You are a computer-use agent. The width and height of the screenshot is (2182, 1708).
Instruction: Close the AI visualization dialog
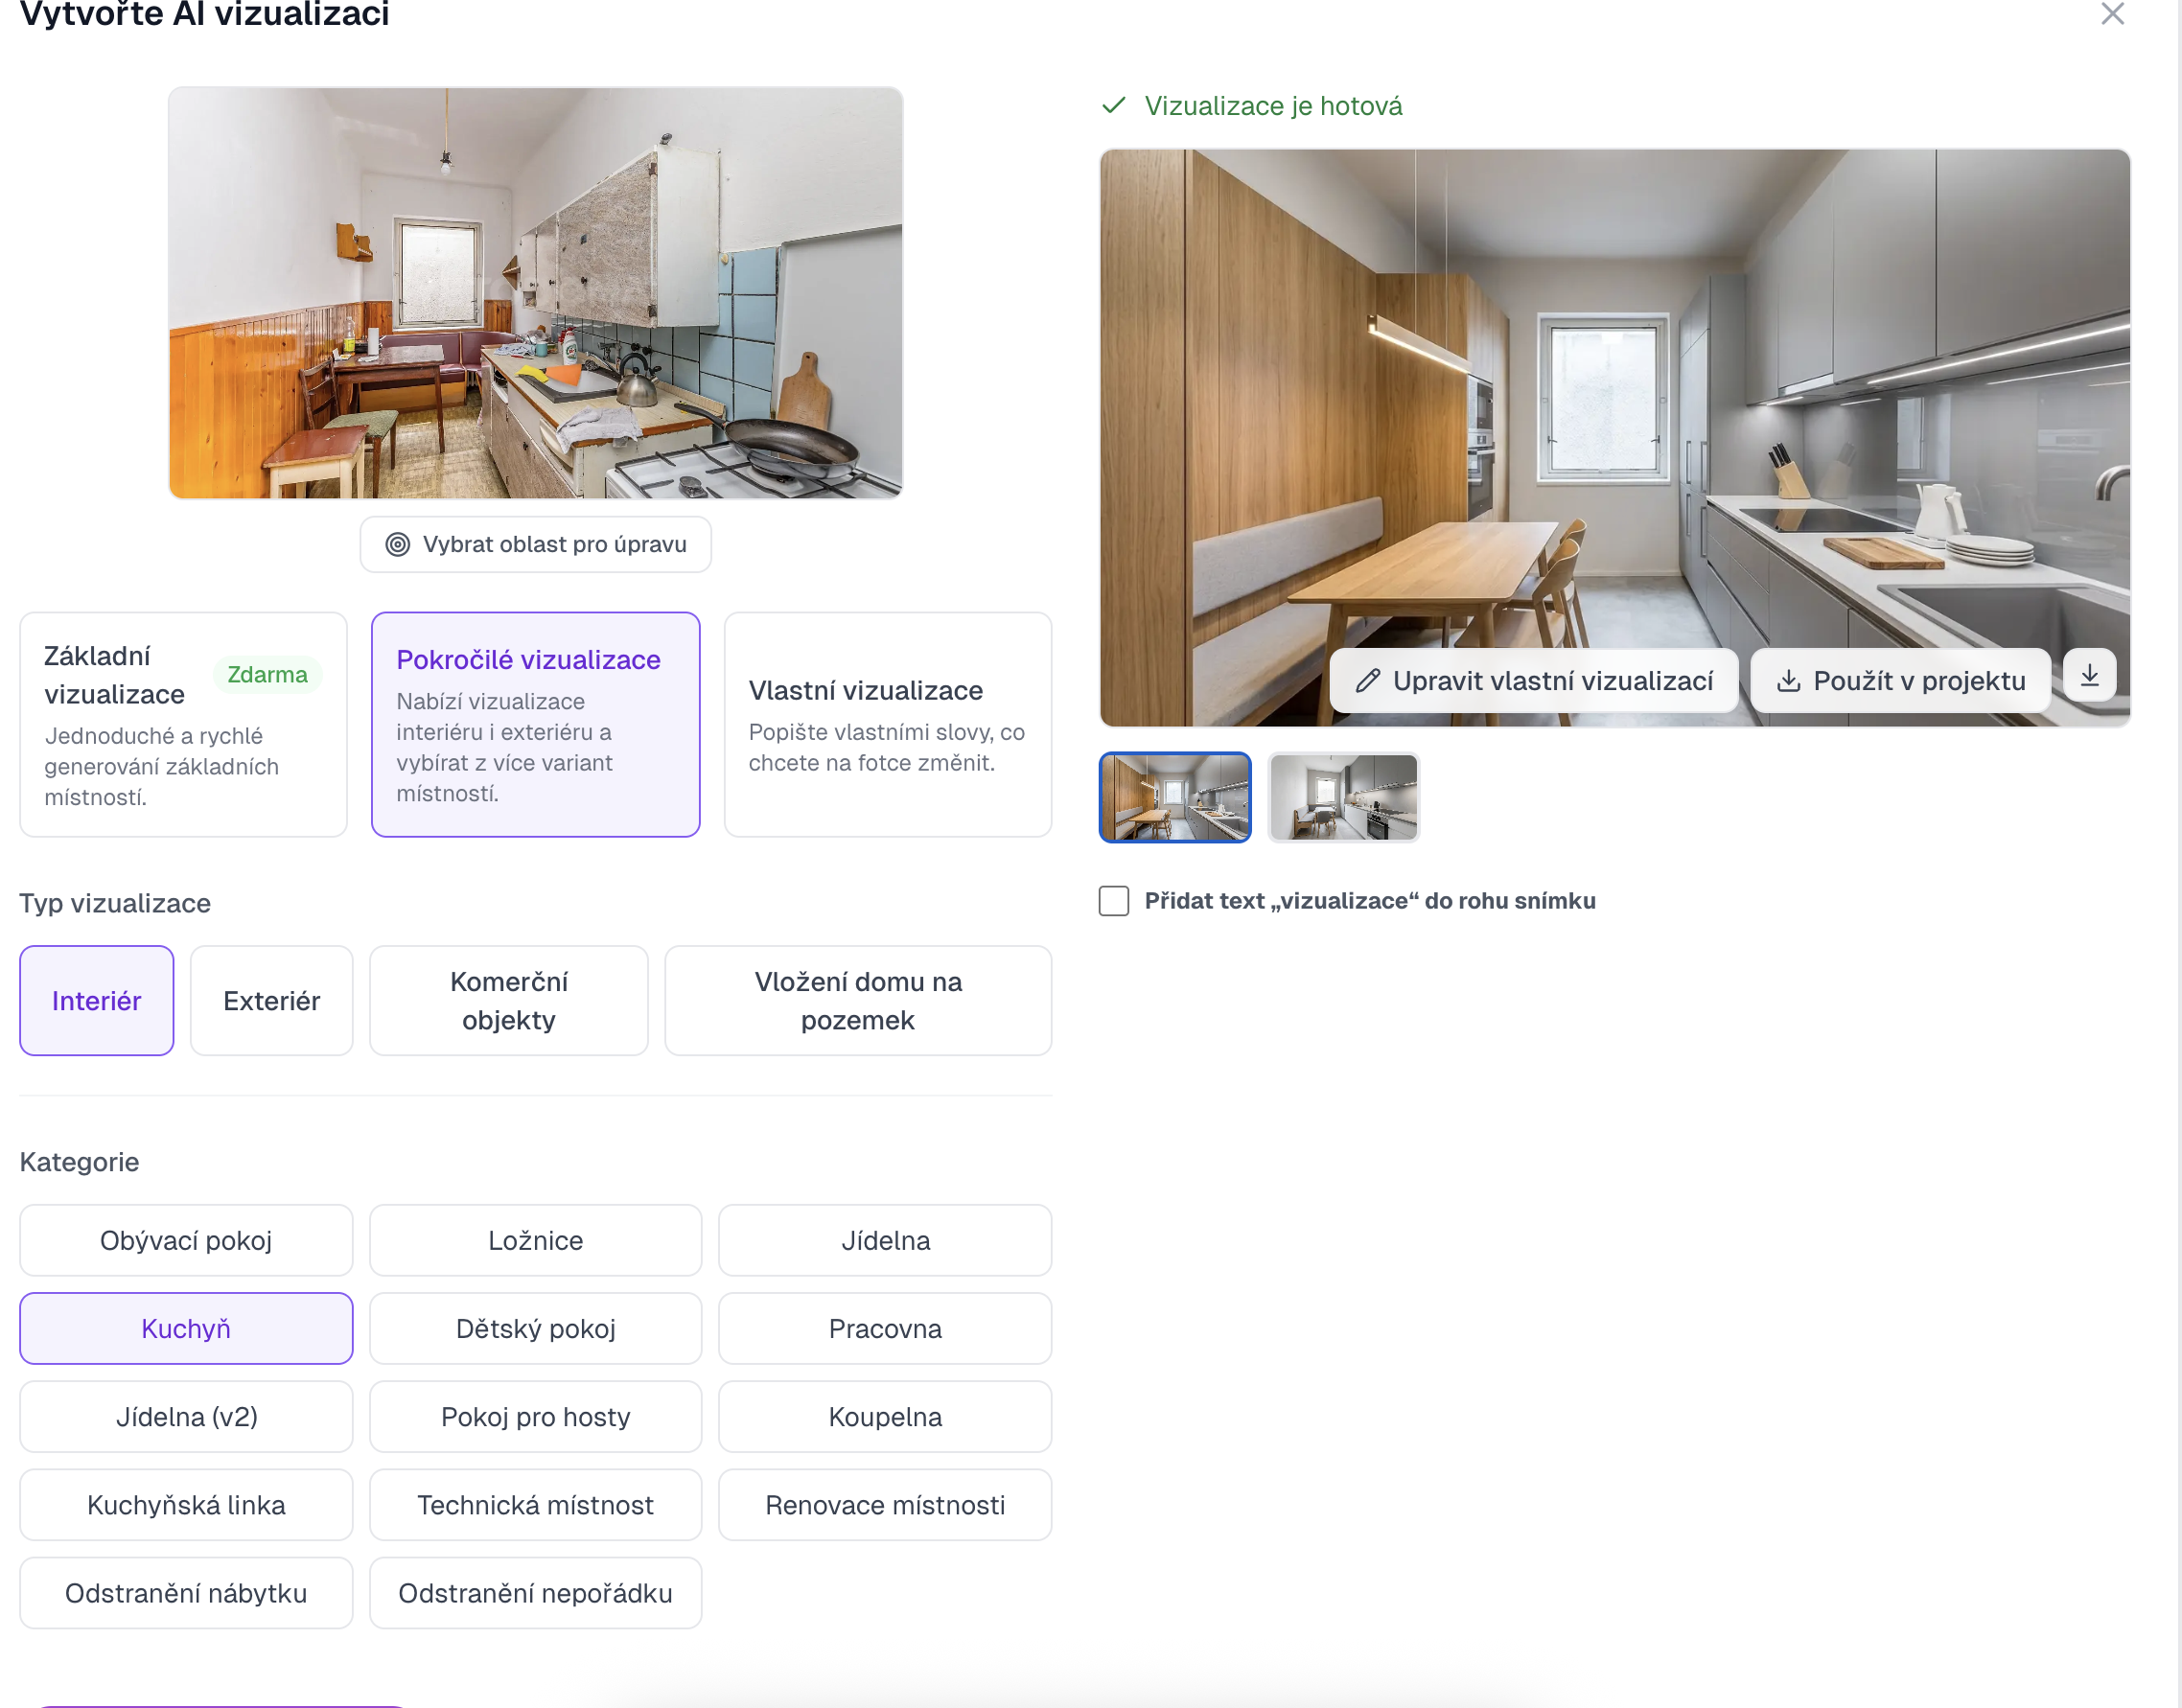click(2111, 15)
